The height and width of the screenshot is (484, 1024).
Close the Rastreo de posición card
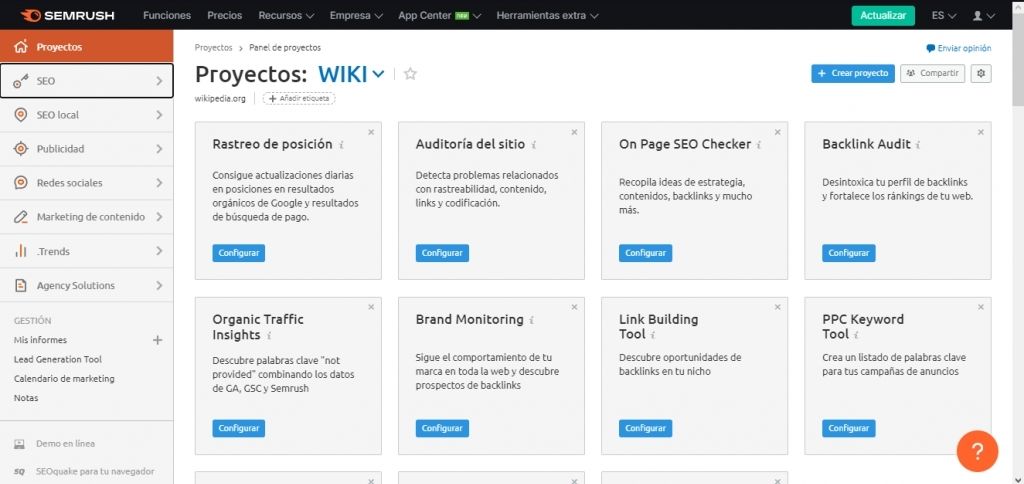371,132
